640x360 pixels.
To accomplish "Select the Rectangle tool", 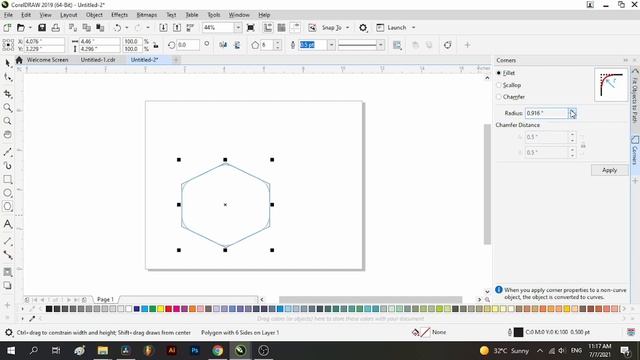I will pos(7,179).
